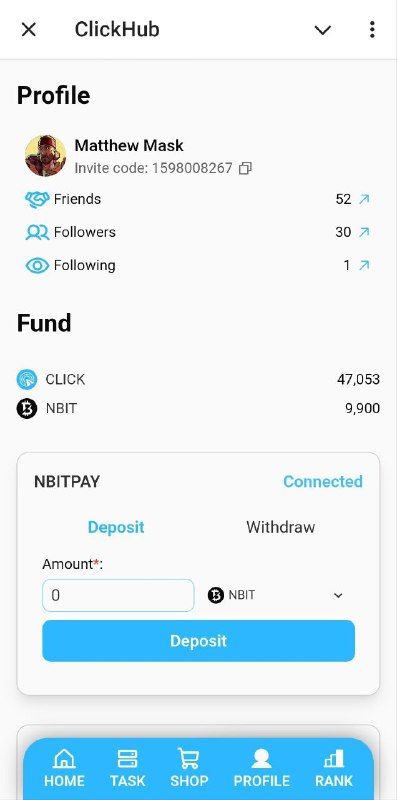The height and width of the screenshot is (800, 397).
Task: Click the Connected status link
Action: click(x=323, y=482)
